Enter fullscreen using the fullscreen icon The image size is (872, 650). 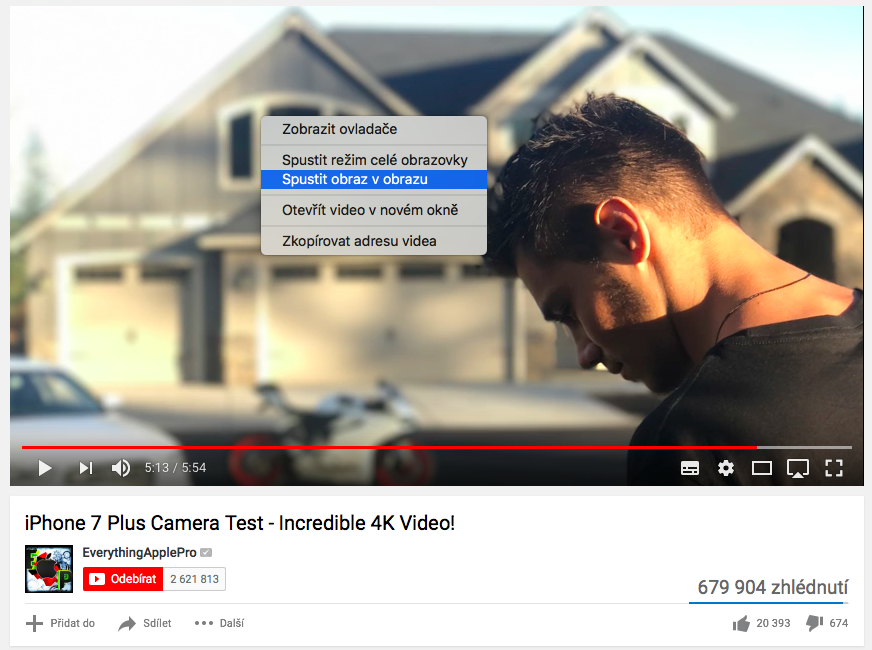point(834,468)
